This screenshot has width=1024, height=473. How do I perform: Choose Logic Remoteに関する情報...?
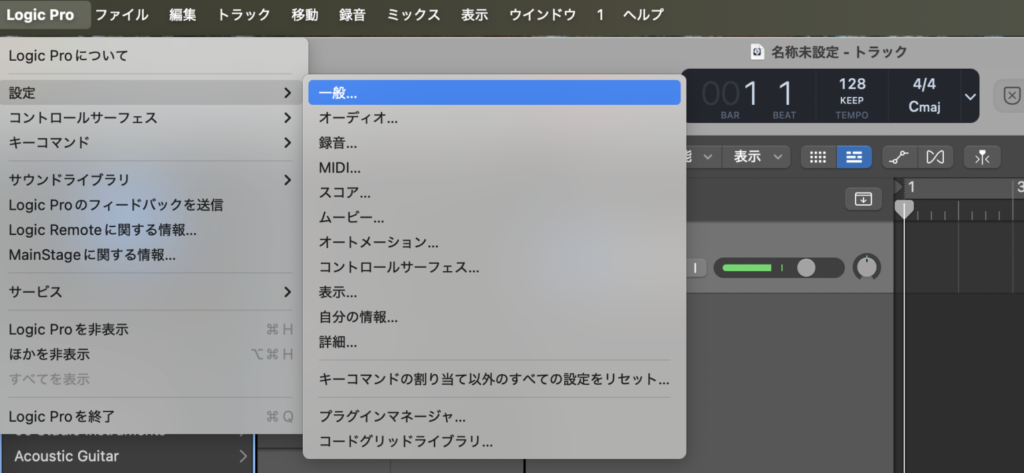[x=153, y=230]
